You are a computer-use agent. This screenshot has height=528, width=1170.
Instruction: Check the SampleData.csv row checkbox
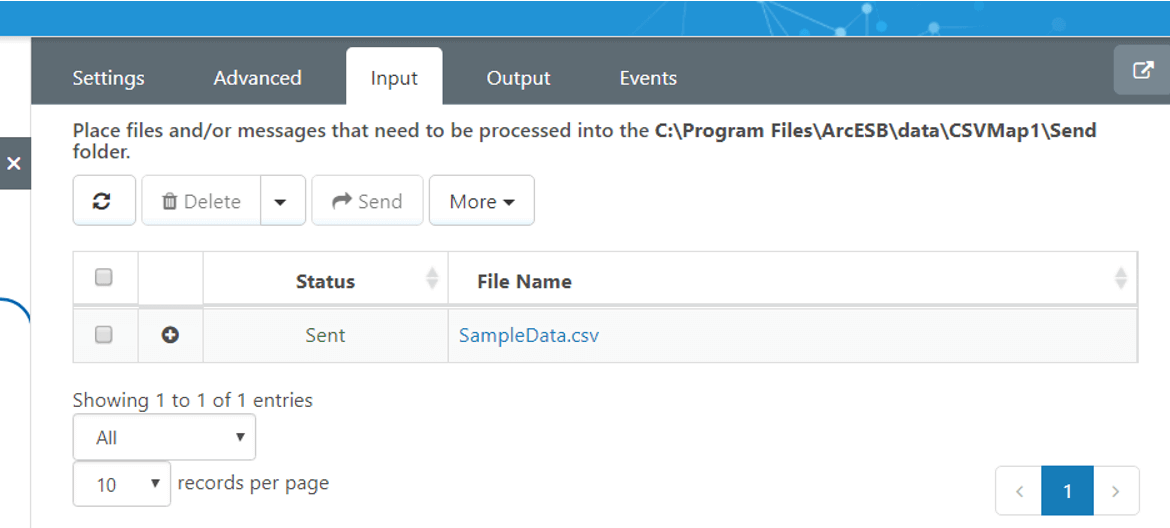[104, 335]
